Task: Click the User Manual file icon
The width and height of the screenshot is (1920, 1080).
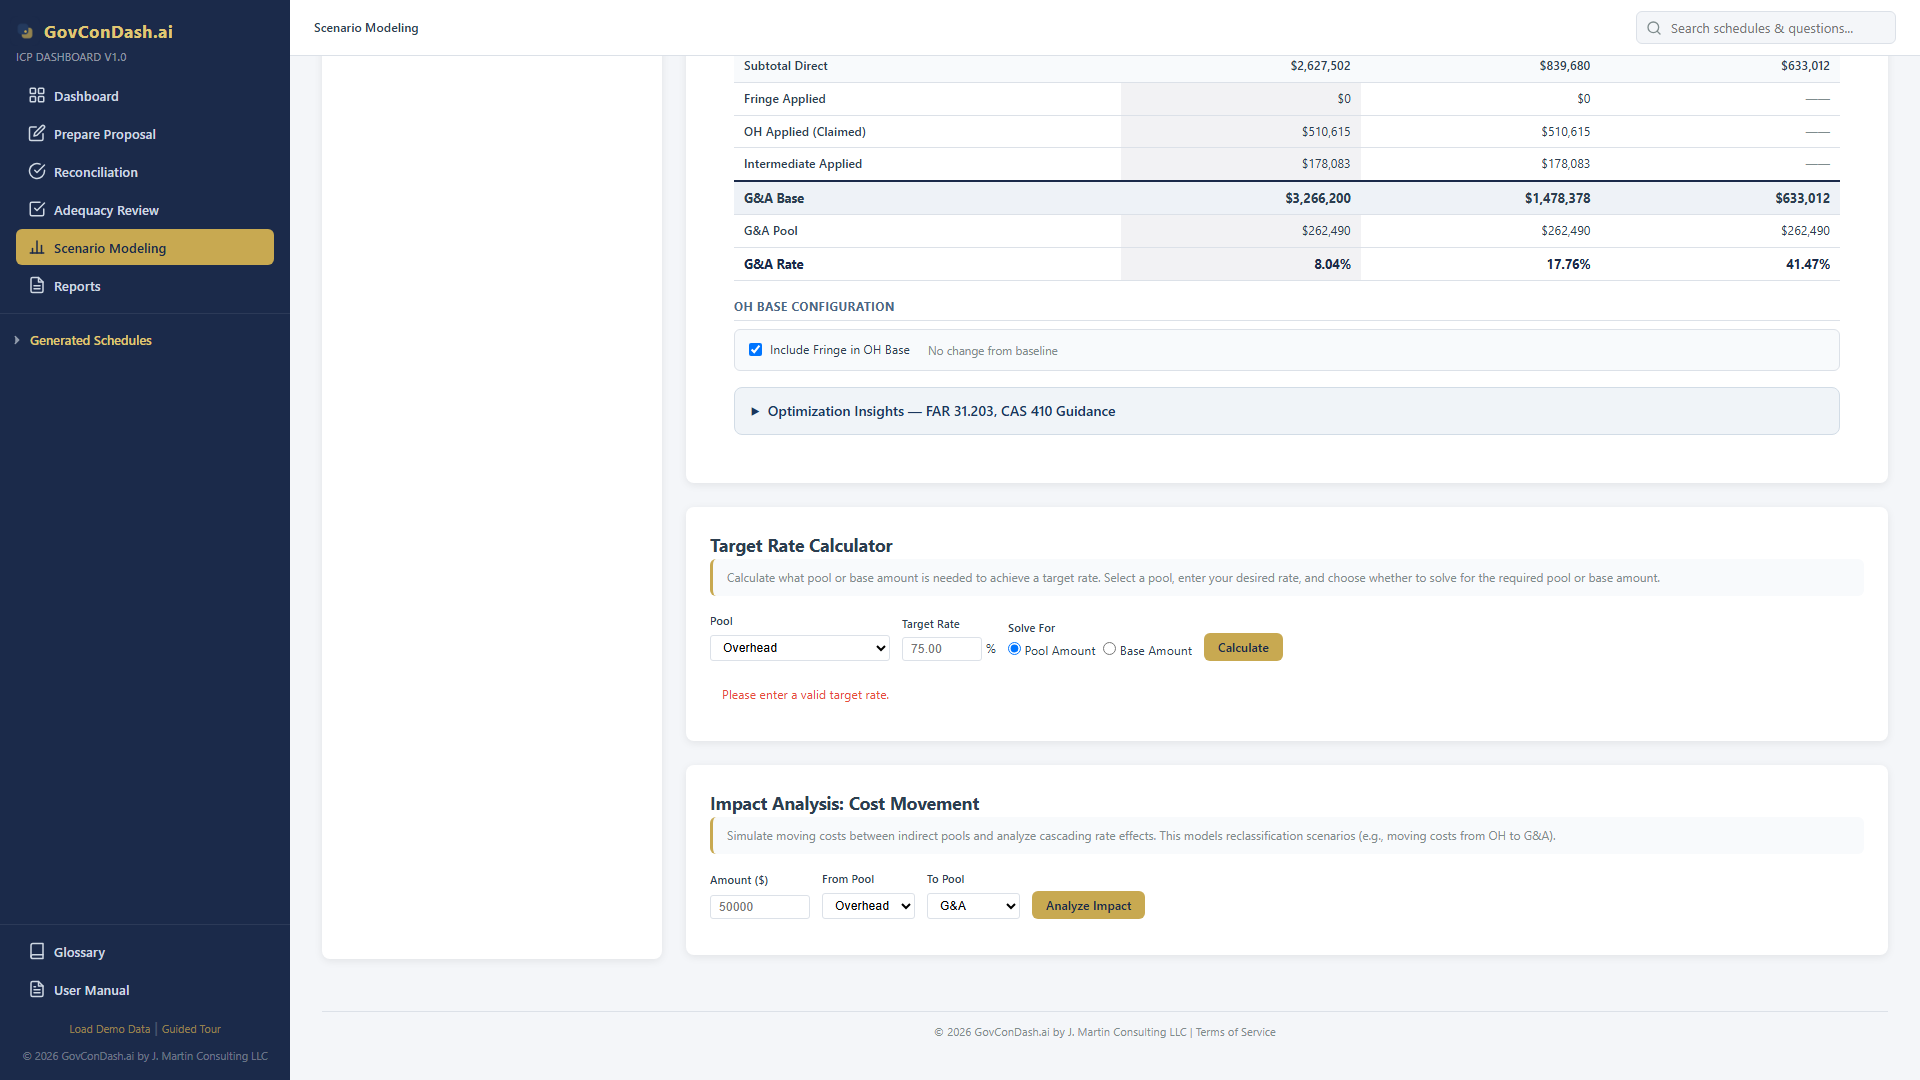Action: pyautogui.click(x=37, y=990)
